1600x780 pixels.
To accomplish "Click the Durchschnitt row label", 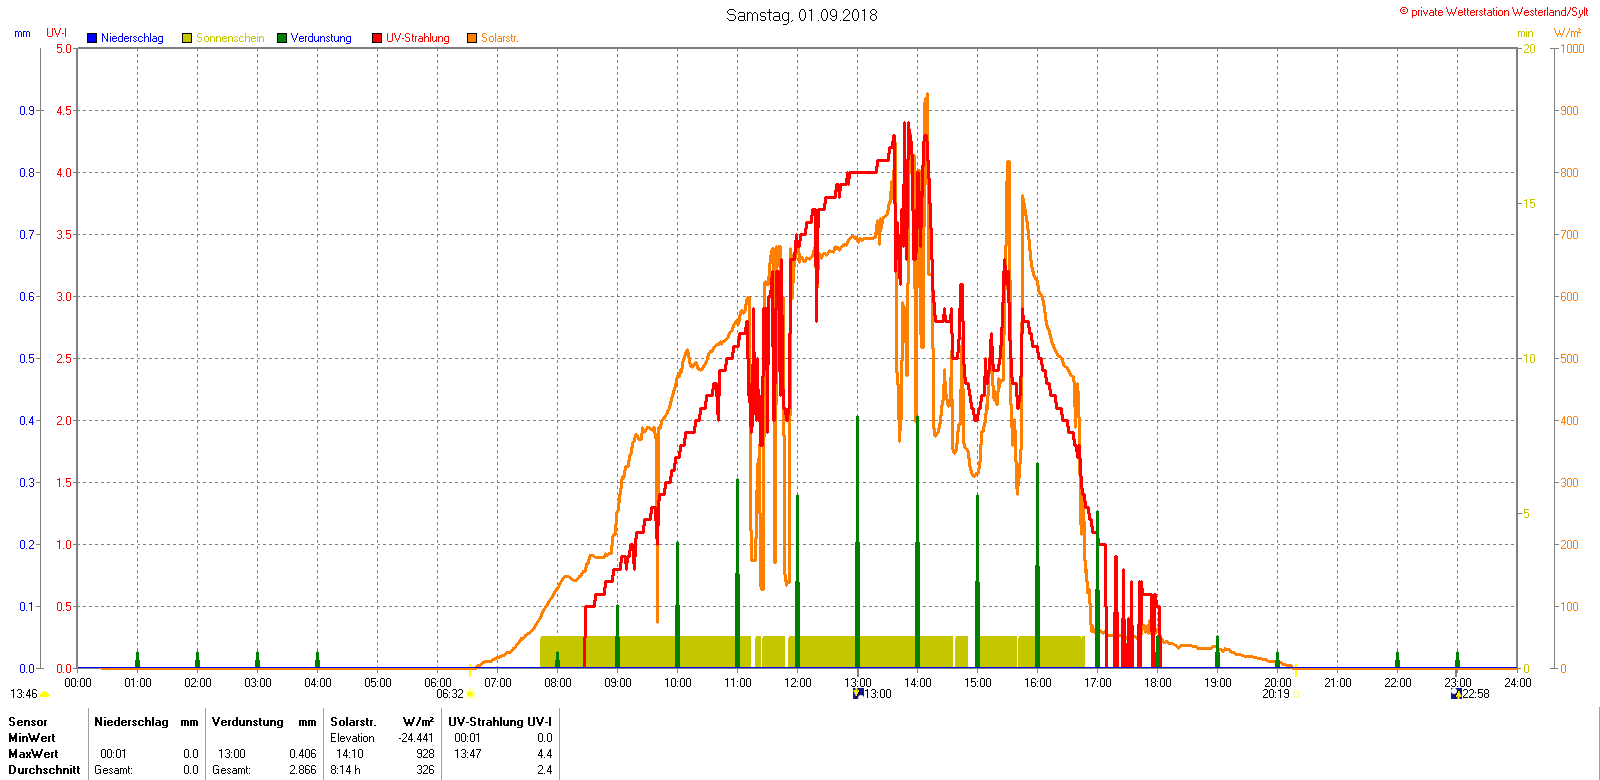I will click(x=44, y=770).
